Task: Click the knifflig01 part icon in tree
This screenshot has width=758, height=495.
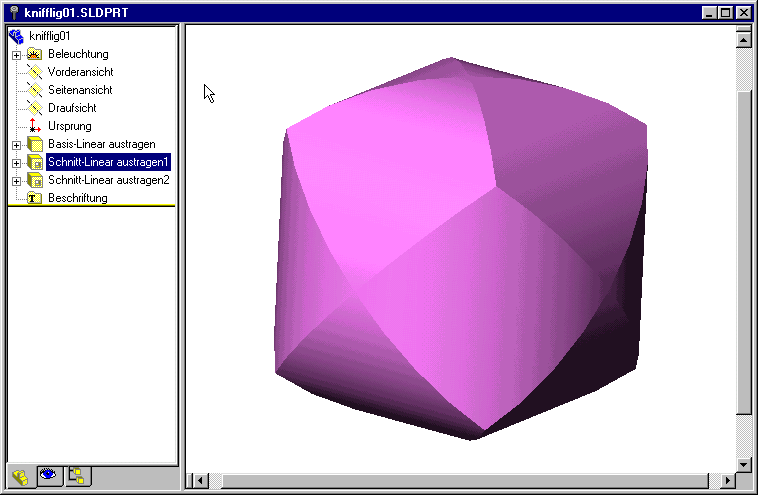Action: pos(16,36)
